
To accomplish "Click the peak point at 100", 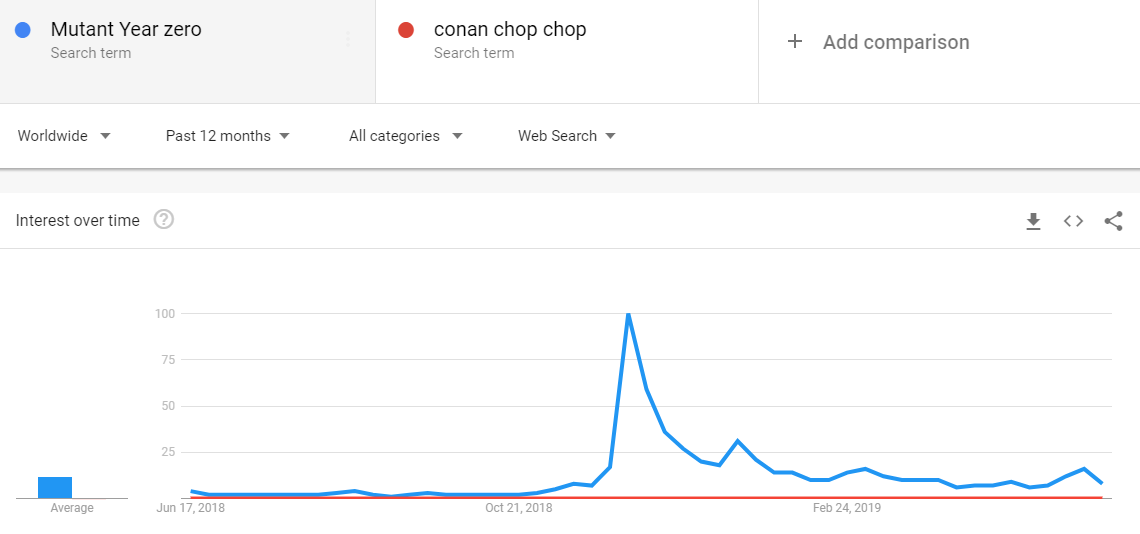I will [627, 314].
